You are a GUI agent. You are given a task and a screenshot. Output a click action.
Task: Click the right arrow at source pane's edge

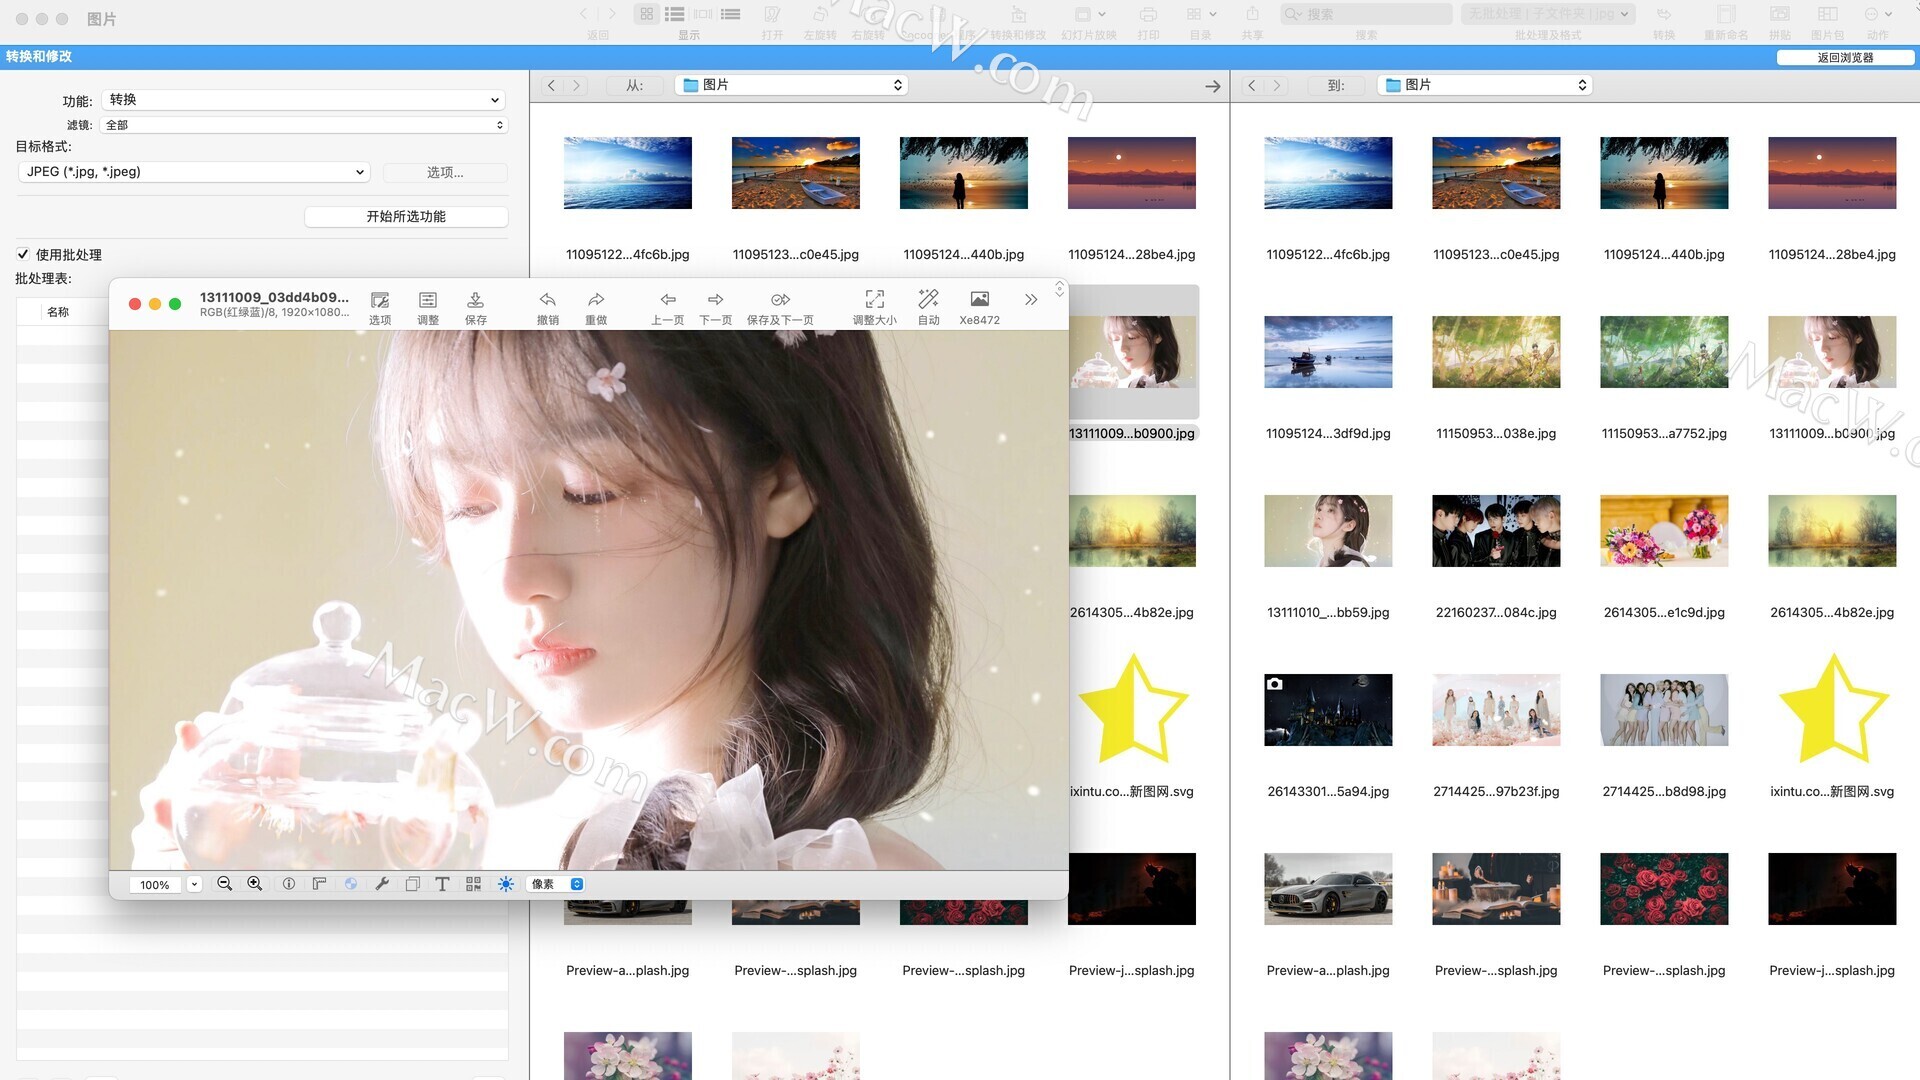(x=1212, y=86)
